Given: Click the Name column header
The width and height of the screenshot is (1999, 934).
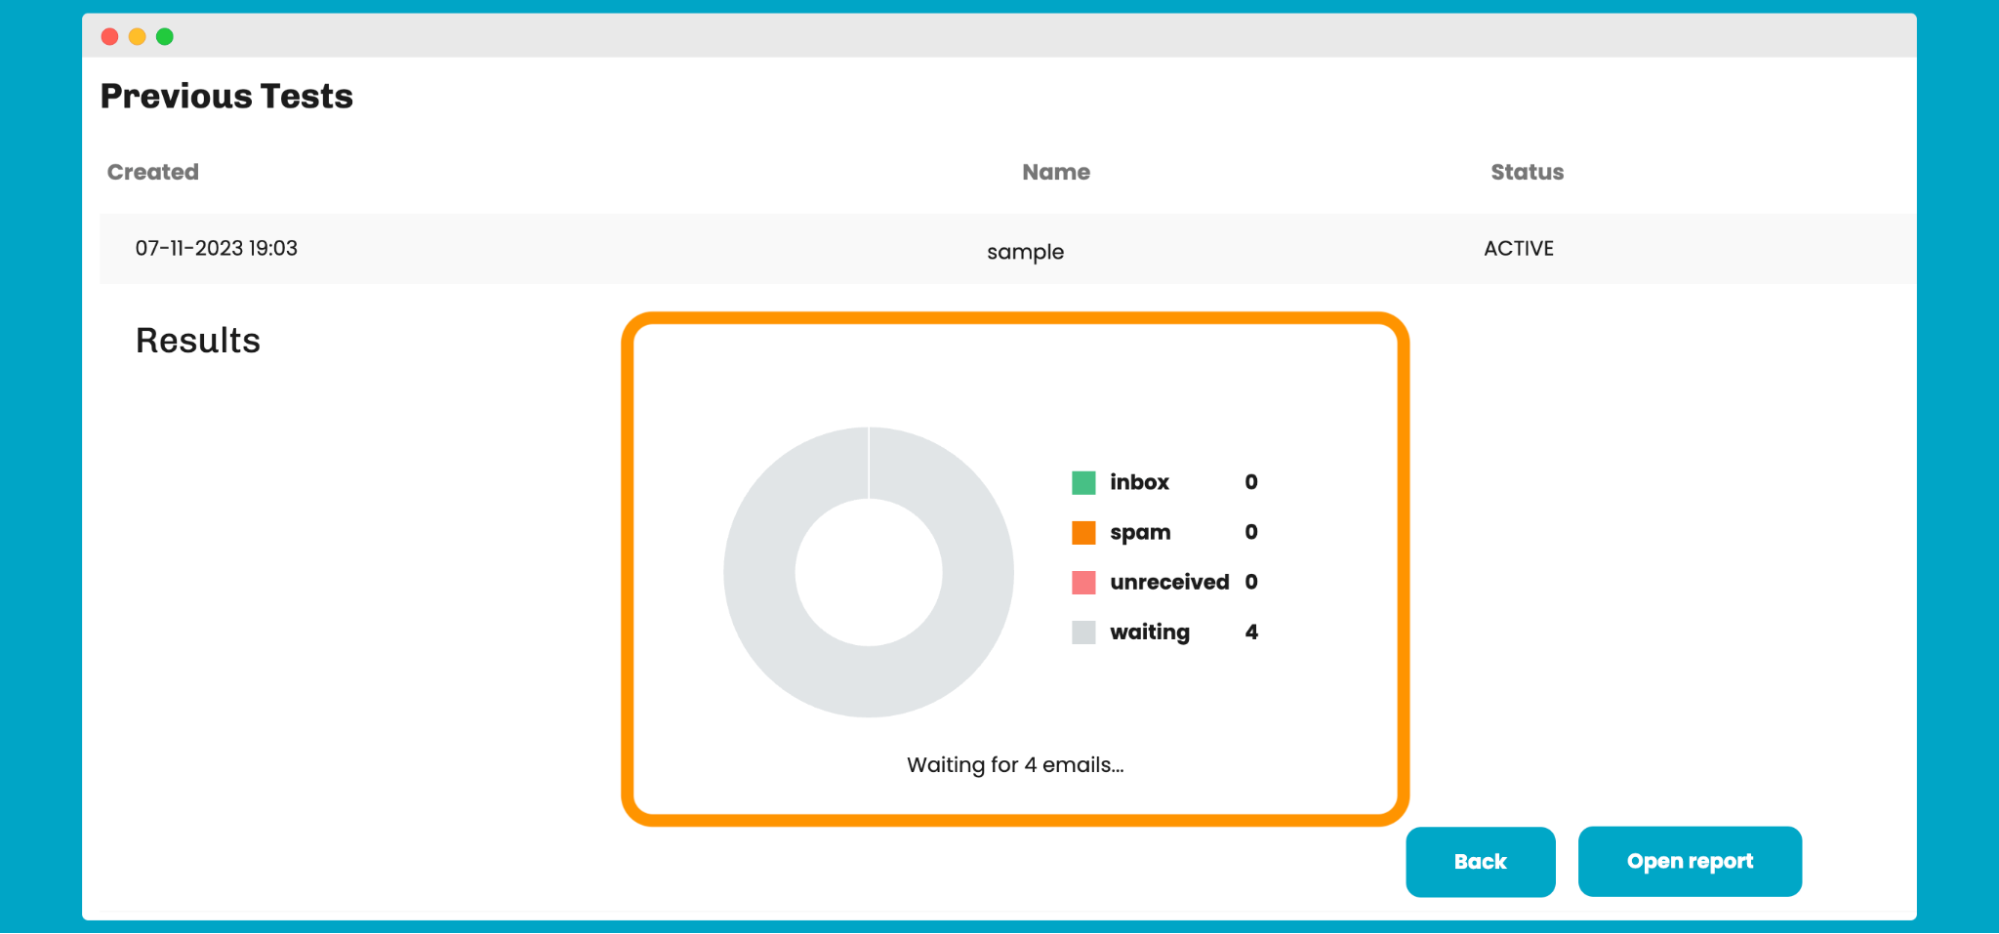Looking at the screenshot, I should point(1056,172).
